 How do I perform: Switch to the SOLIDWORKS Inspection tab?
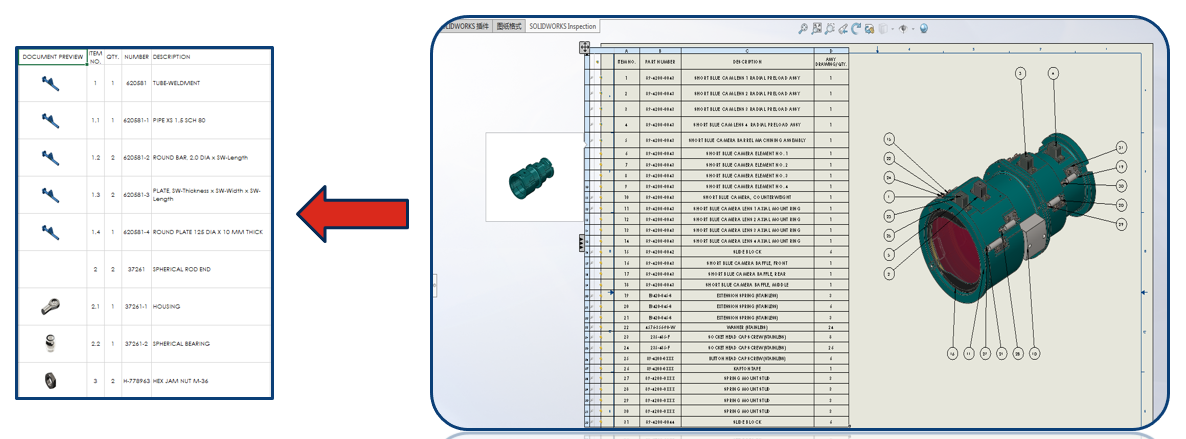561,25
